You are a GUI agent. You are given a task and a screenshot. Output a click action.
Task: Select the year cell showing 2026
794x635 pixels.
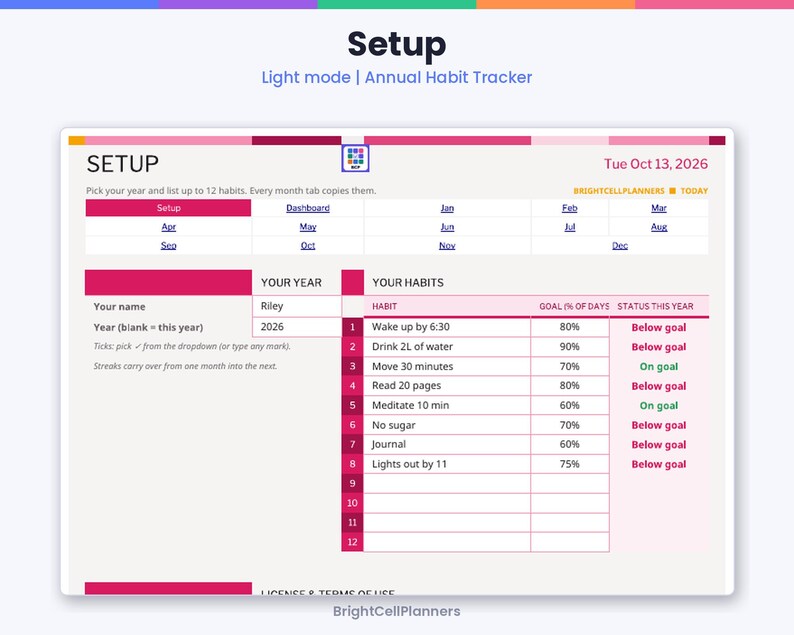tap(297, 327)
